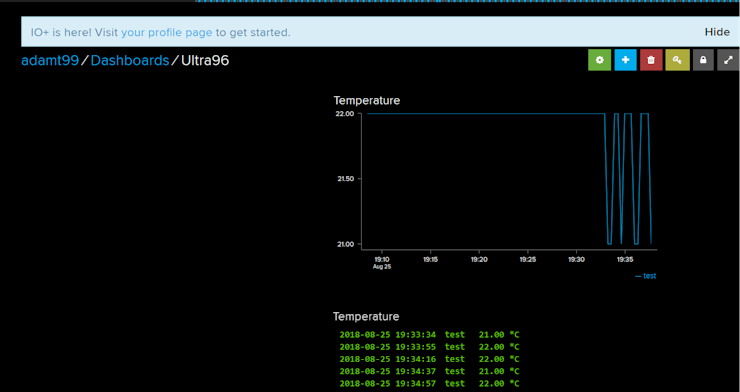The height and width of the screenshot is (392, 740).
Task: Open the yellow key icon button
Action: (677, 60)
